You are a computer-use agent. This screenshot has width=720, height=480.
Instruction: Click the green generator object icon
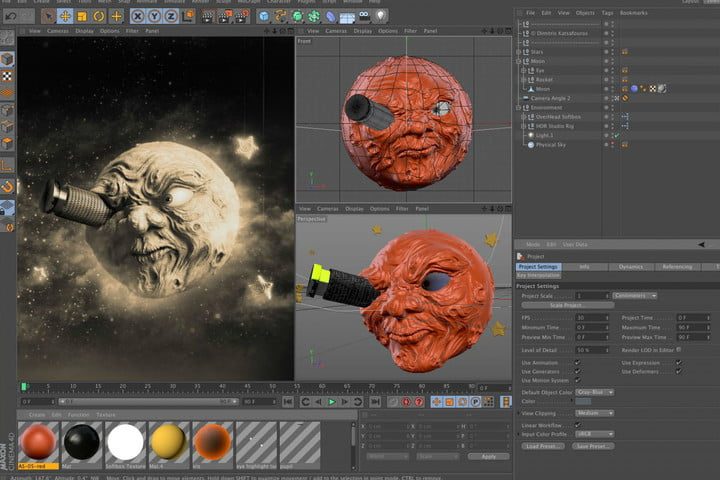tap(298, 17)
